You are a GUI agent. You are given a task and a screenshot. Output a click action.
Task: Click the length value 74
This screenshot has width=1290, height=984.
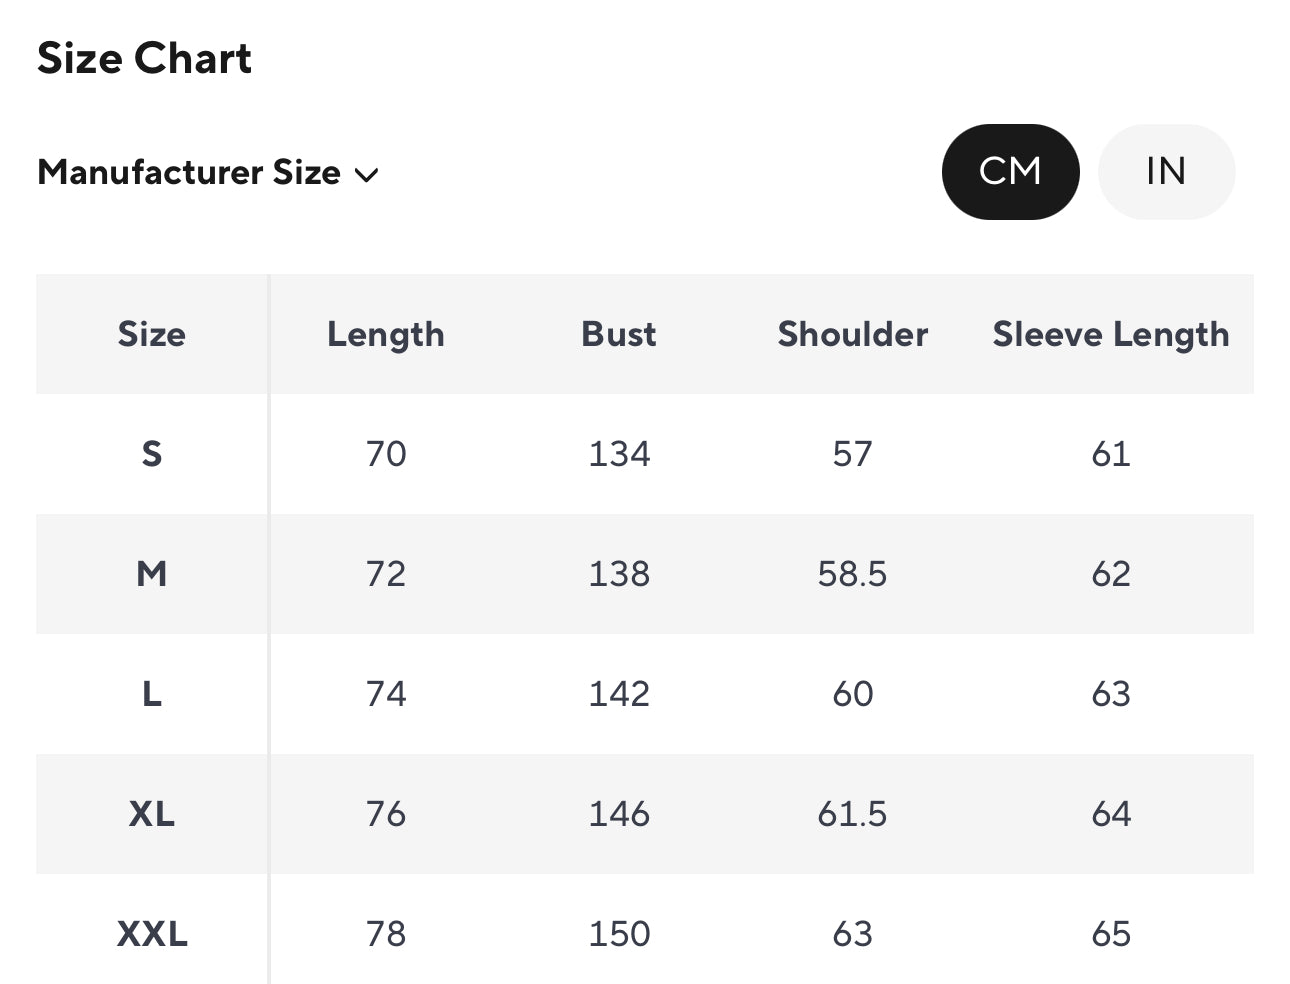pyautogui.click(x=385, y=694)
